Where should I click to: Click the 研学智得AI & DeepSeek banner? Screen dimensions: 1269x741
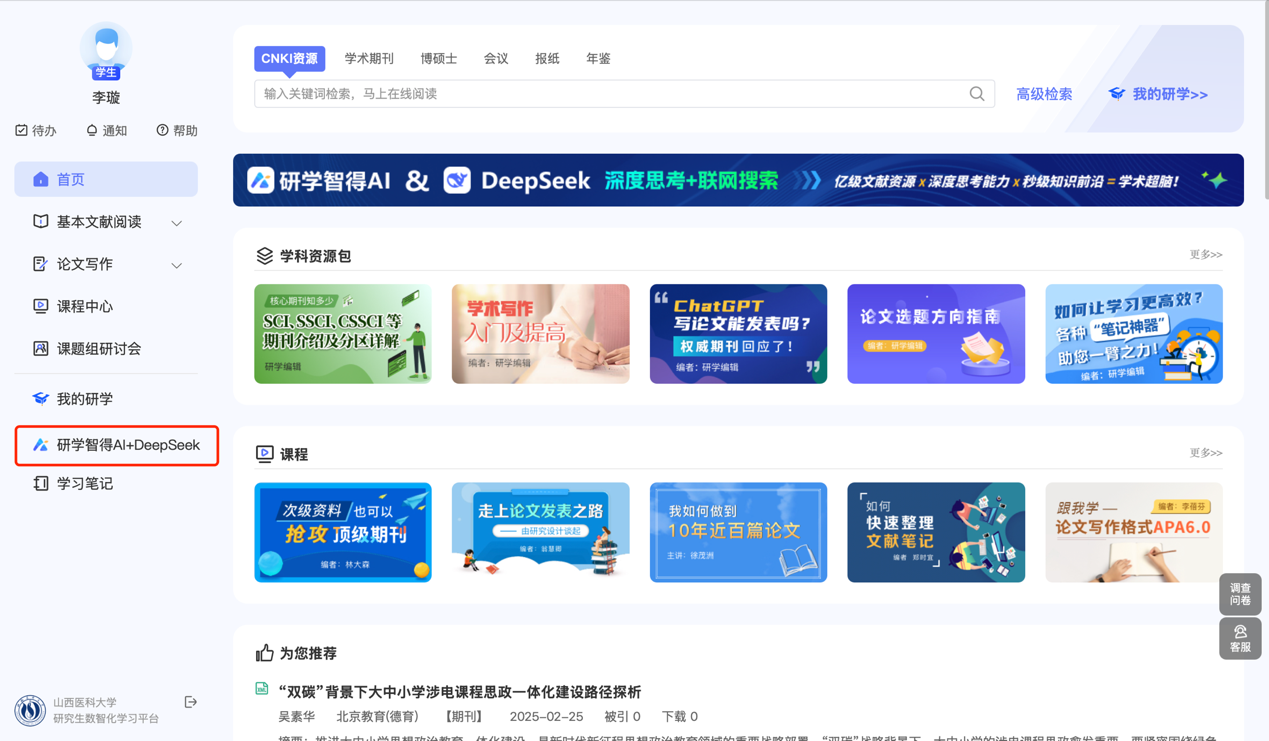pos(738,181)
